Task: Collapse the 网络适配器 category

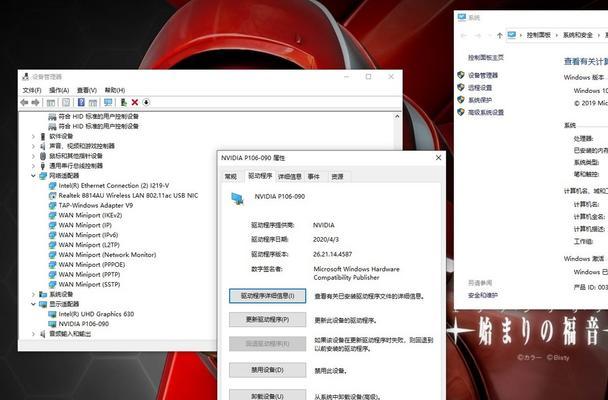Action: click(33, 176)
